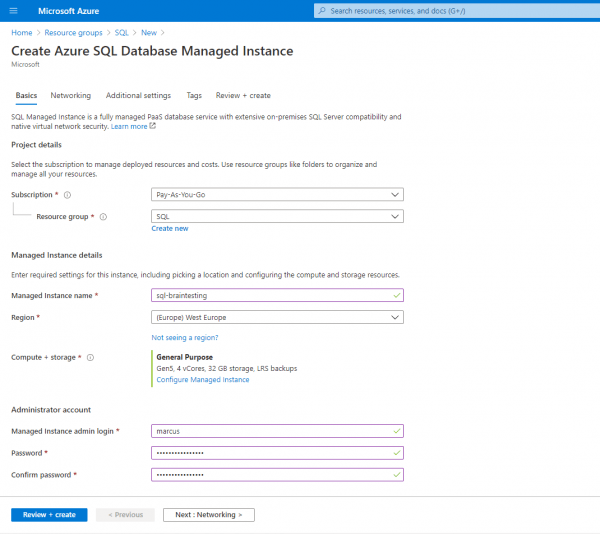
Task: Click the Review + create button
Action: (49, 514)
